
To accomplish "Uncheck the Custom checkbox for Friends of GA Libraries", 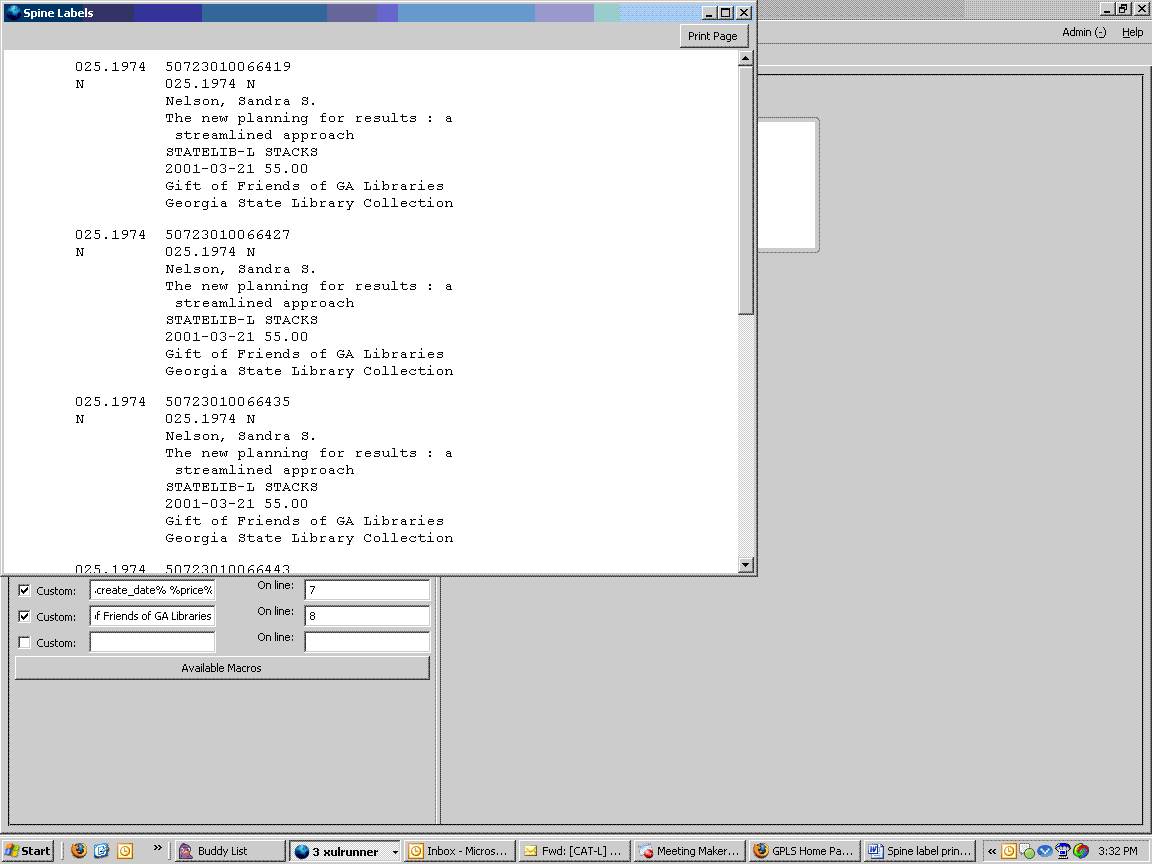I will pyautogui.click(x=24, y=616).
